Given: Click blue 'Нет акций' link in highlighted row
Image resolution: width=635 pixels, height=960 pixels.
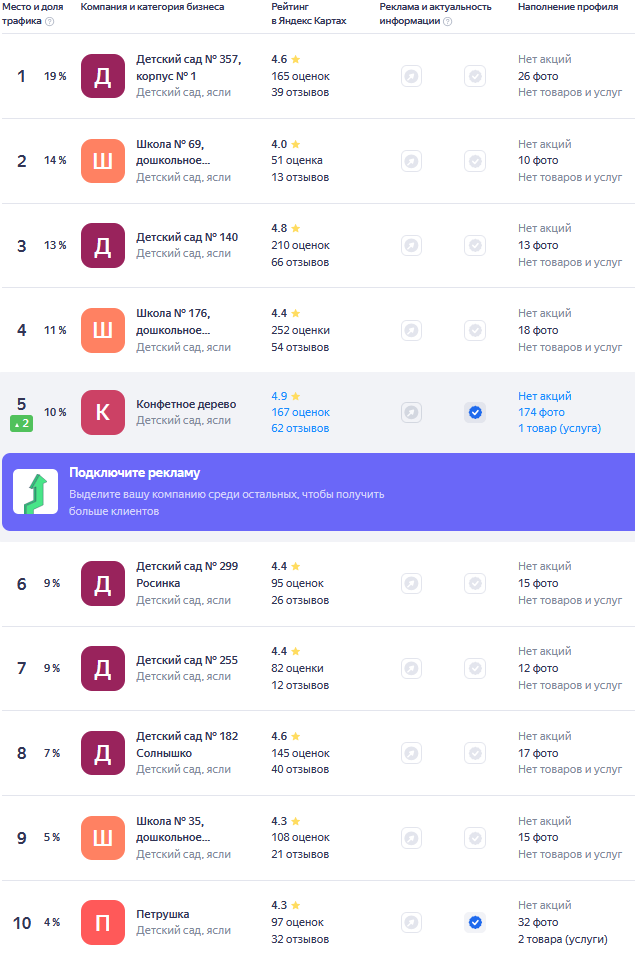Looking at the screenshot, I should [545, 396].
